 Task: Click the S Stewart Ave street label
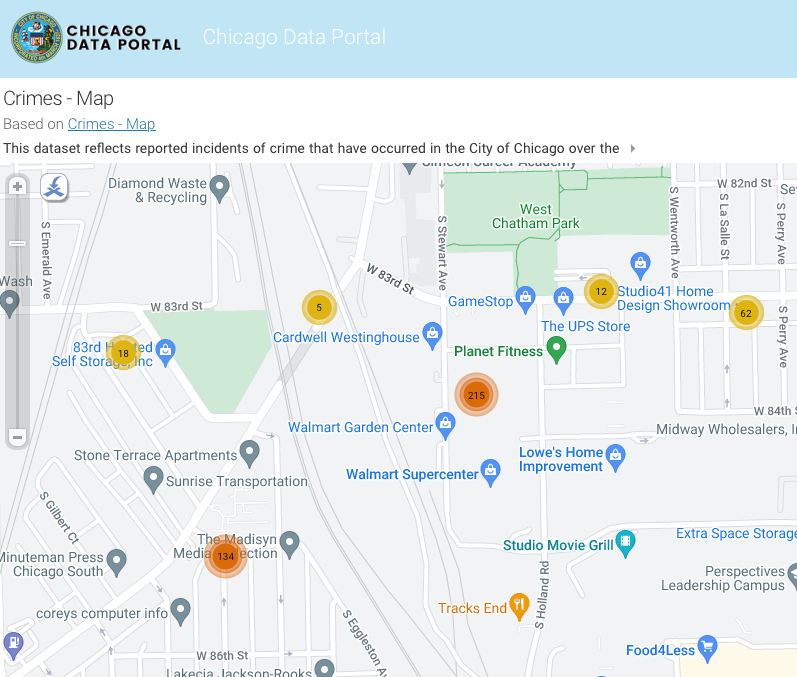[443, 253]
